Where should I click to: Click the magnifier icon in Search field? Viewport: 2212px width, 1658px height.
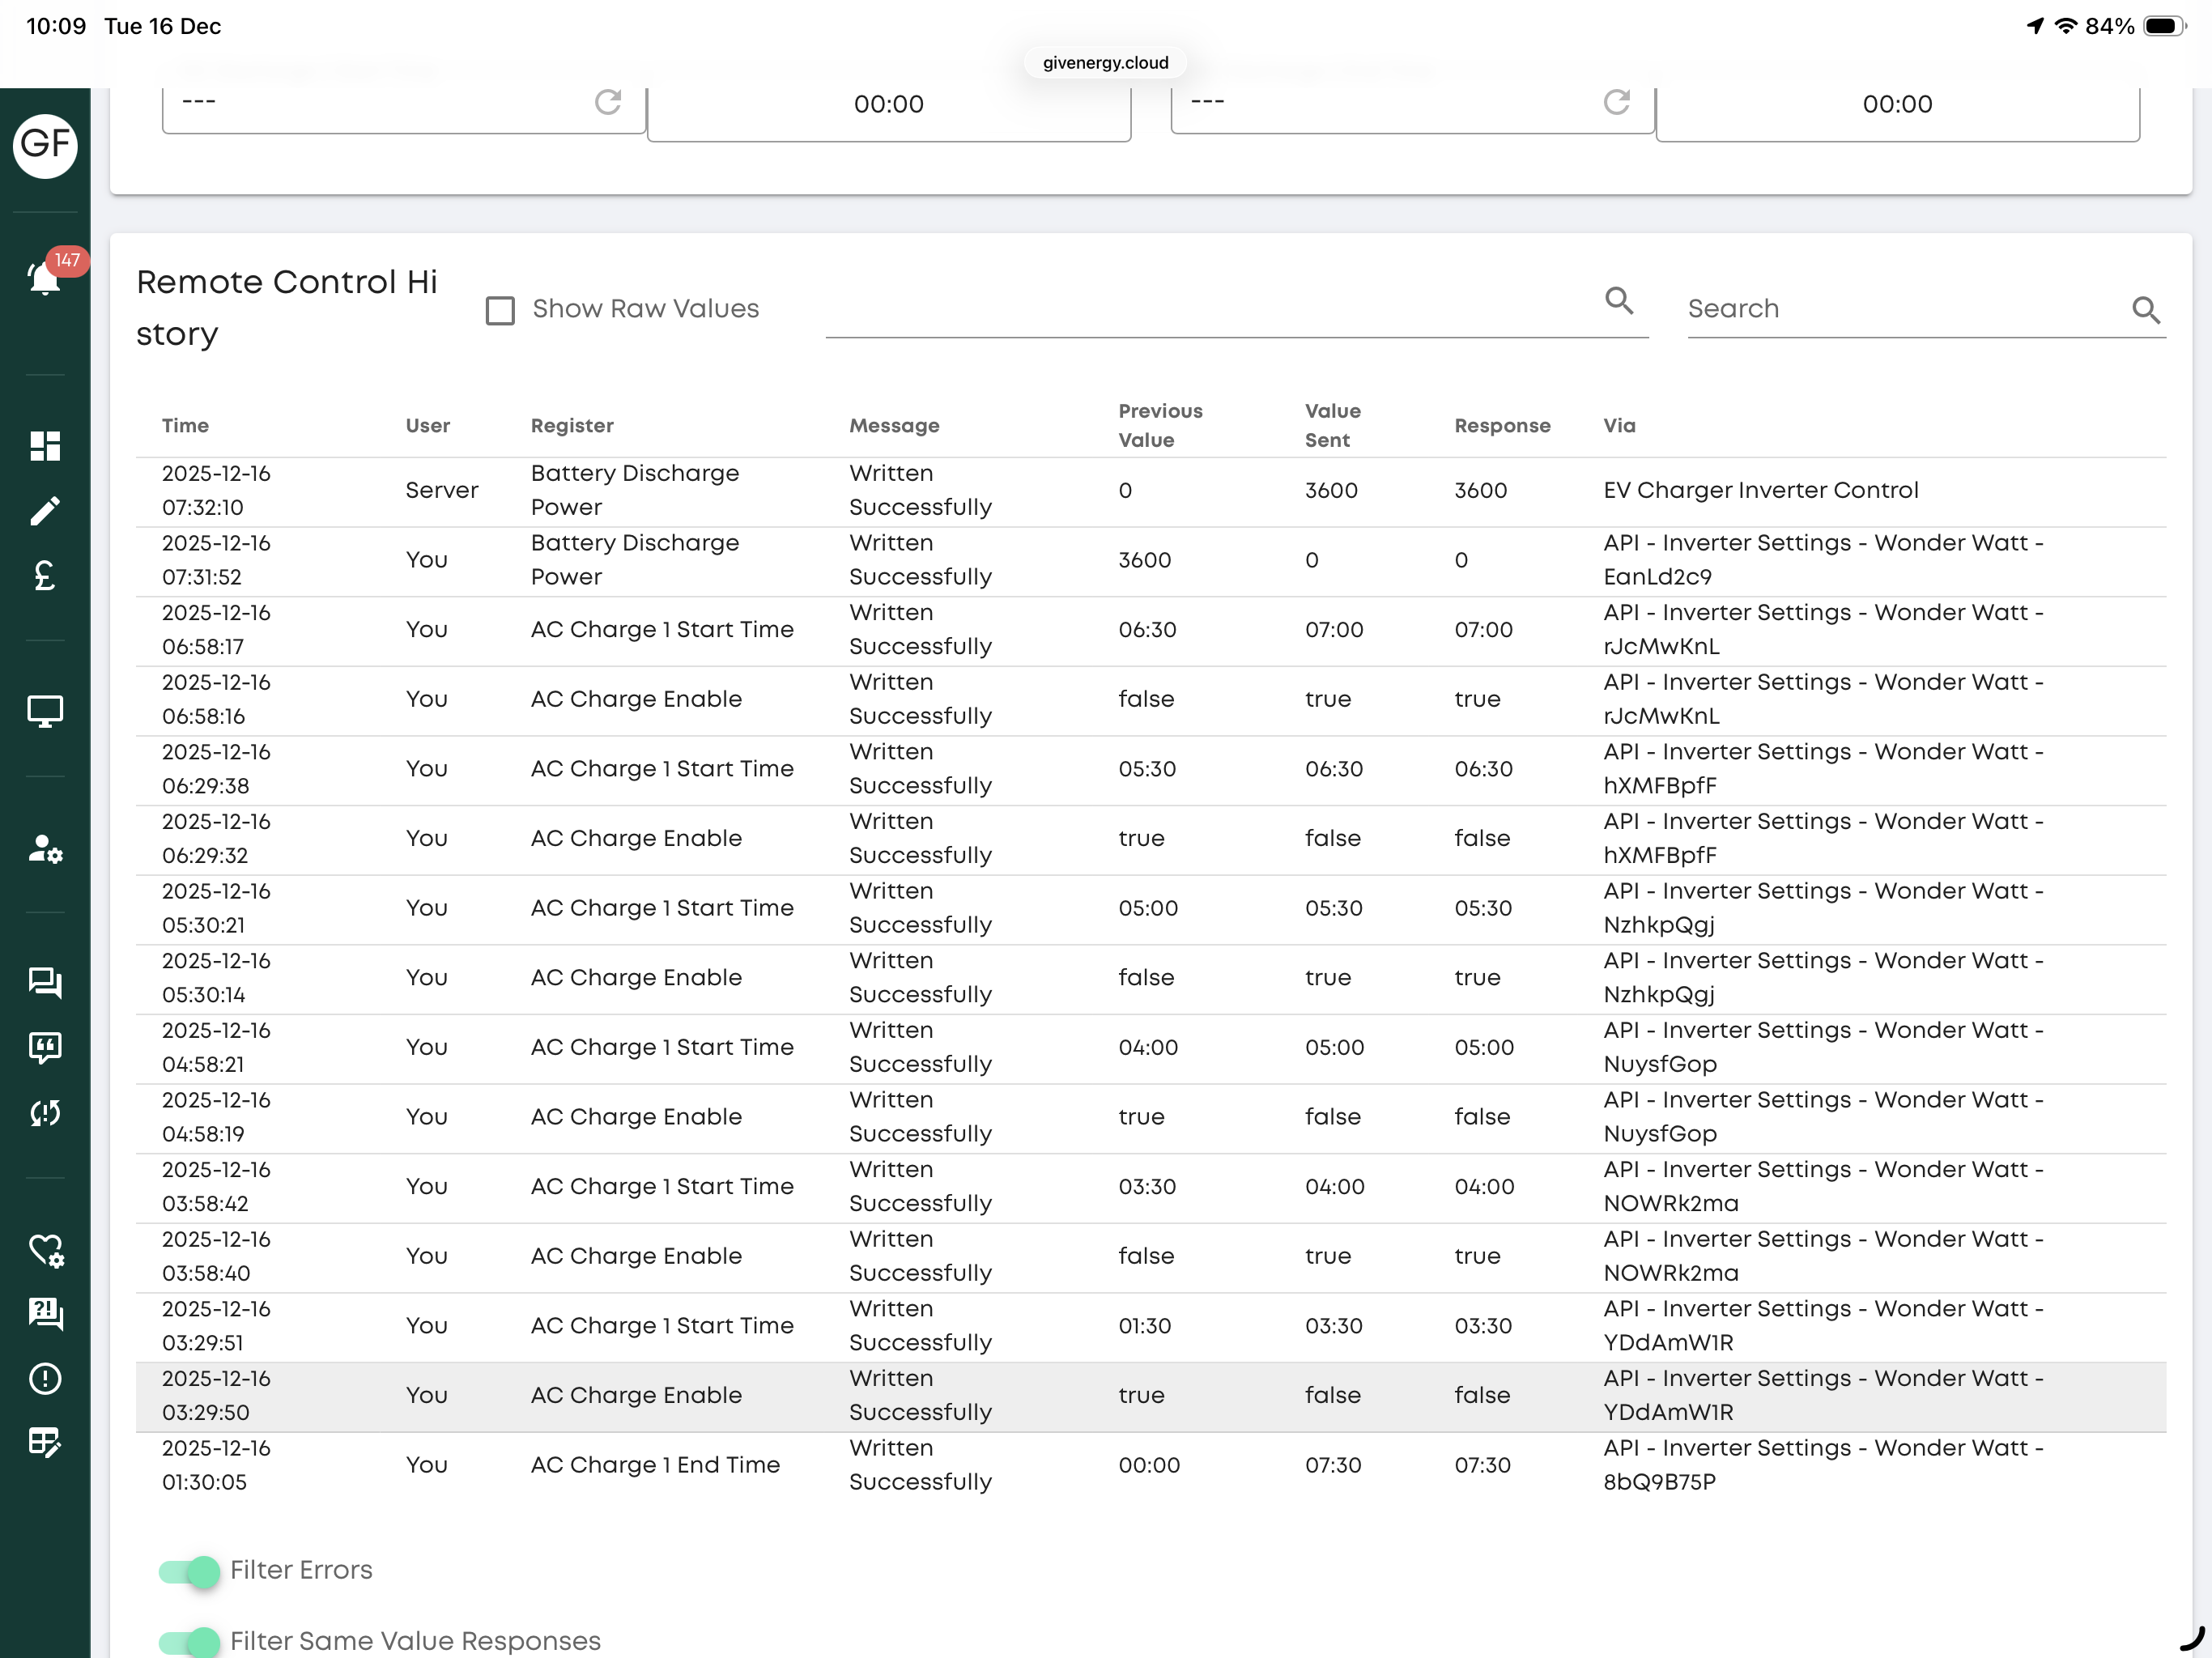point(2146,310)
